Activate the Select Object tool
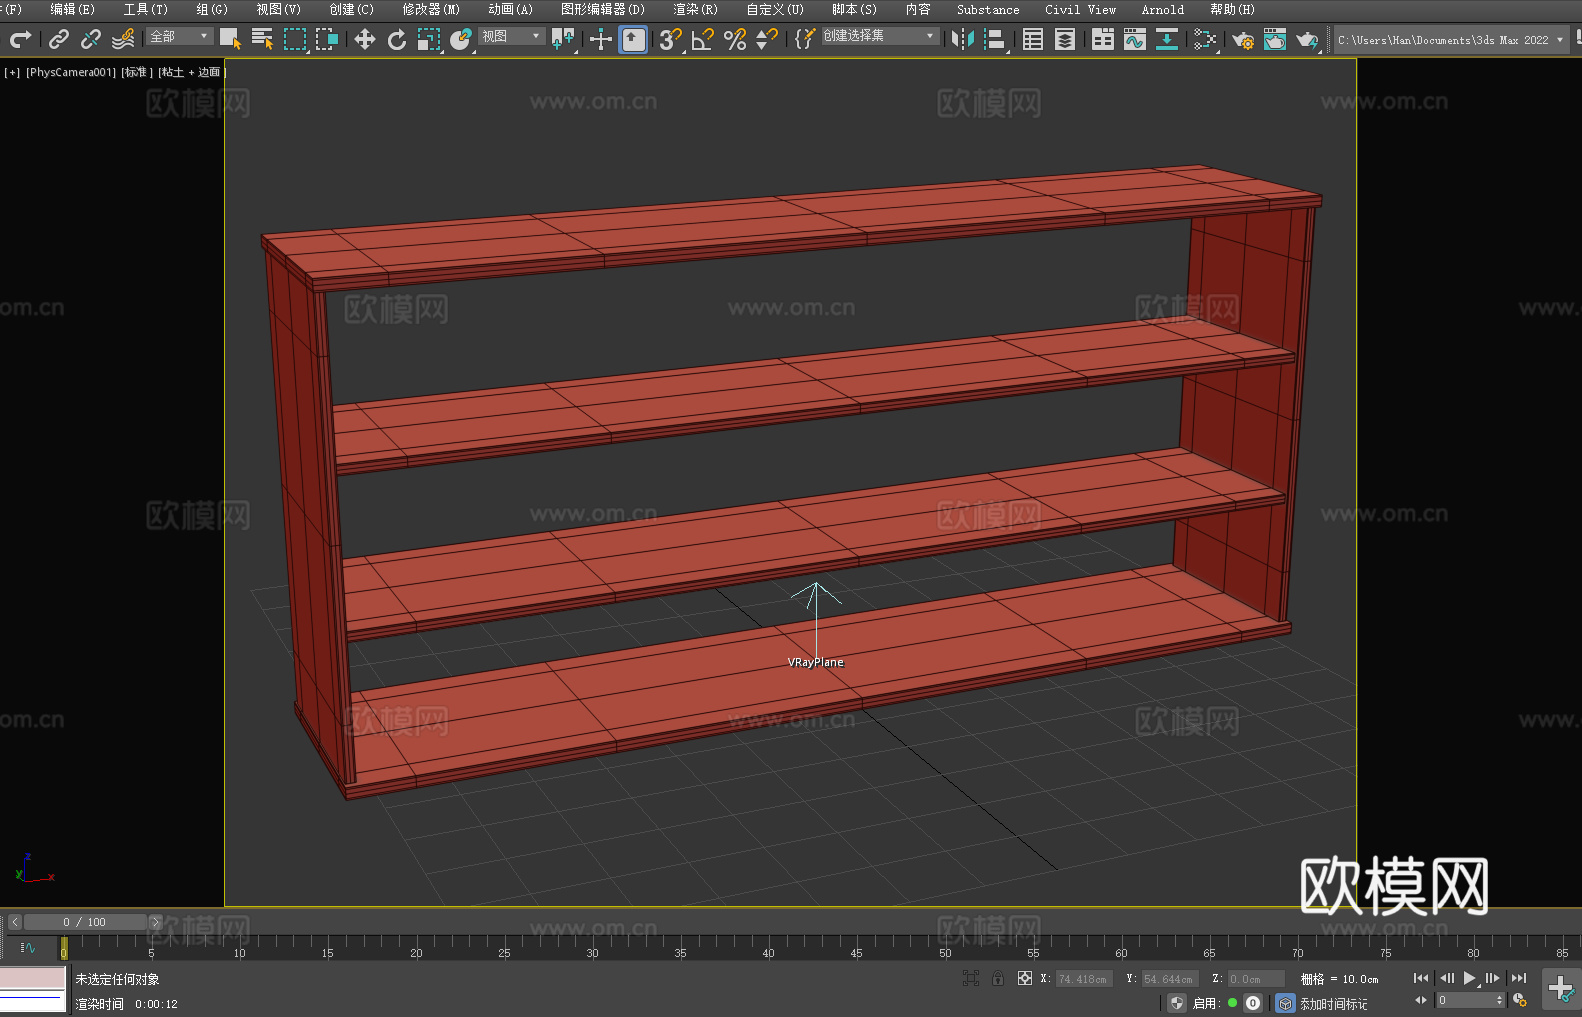This screenshot has width=1582, height=1017. click(230, 39)
